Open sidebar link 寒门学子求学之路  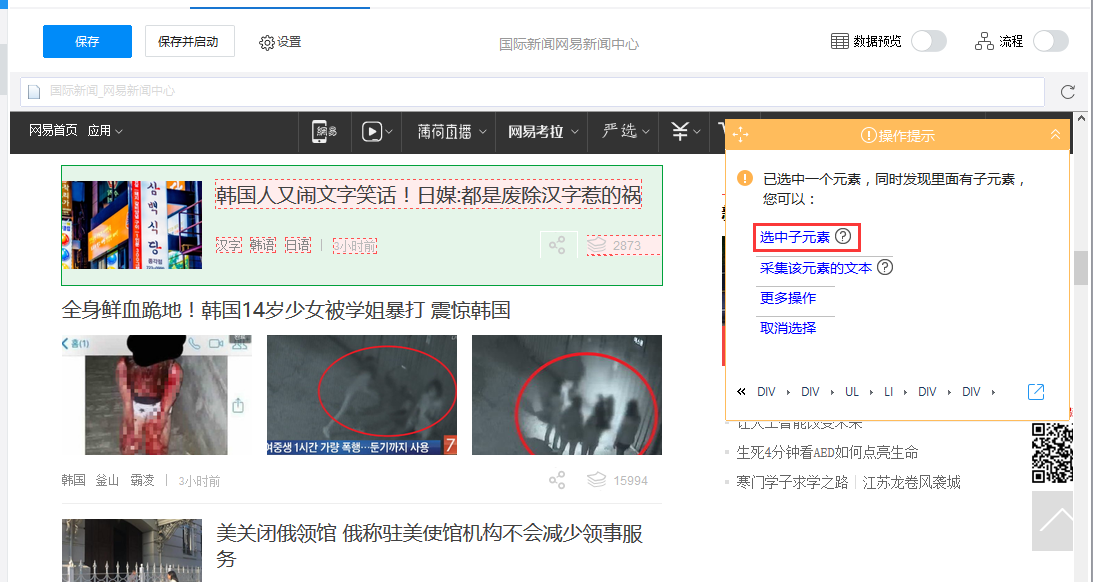pyautogui.click(x=792, y=482)
